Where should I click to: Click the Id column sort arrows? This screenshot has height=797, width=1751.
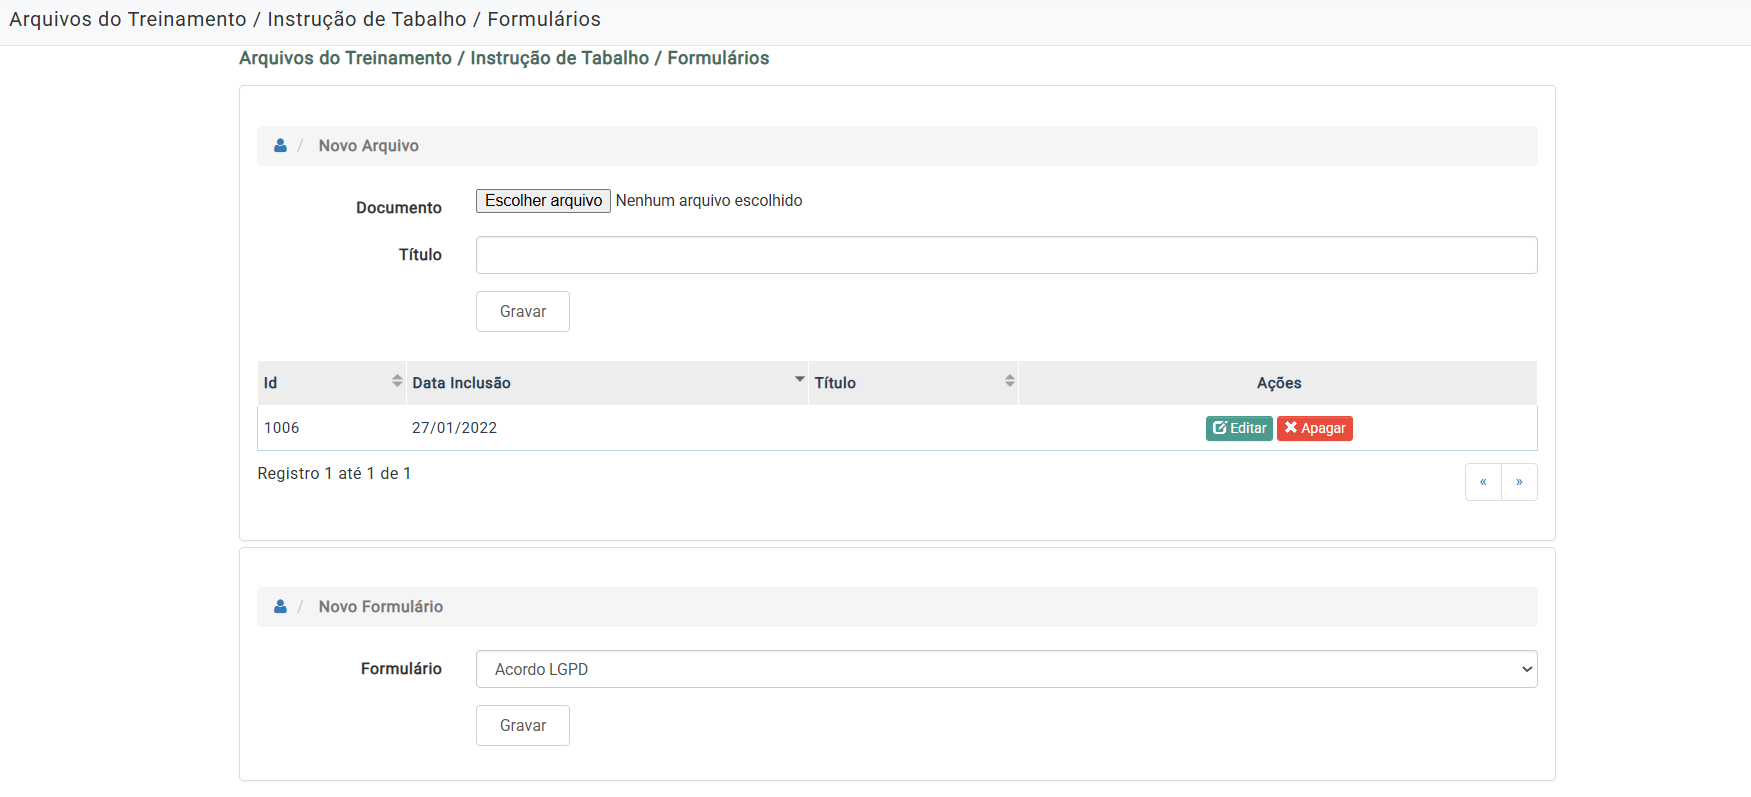click(x=397, y=382)
